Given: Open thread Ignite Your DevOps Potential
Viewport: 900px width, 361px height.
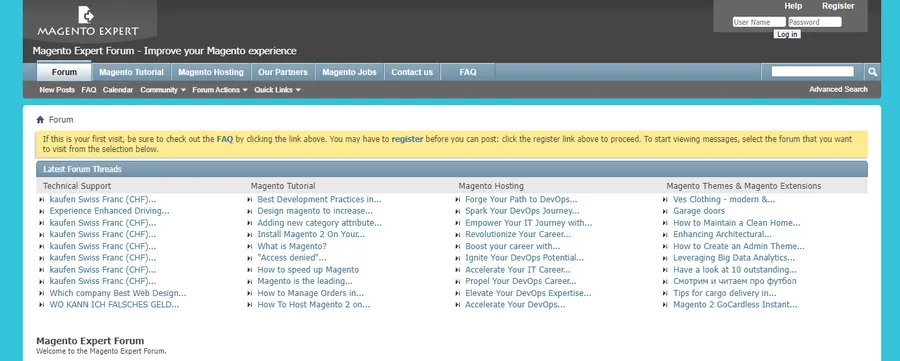Looking at the screenshot, I should tap(525, 258).
